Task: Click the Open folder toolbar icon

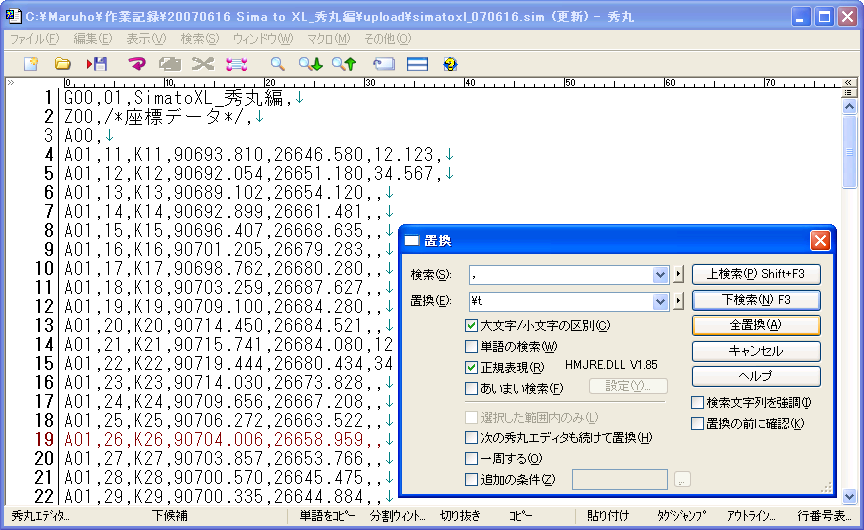Action: (x=63, y=64)
